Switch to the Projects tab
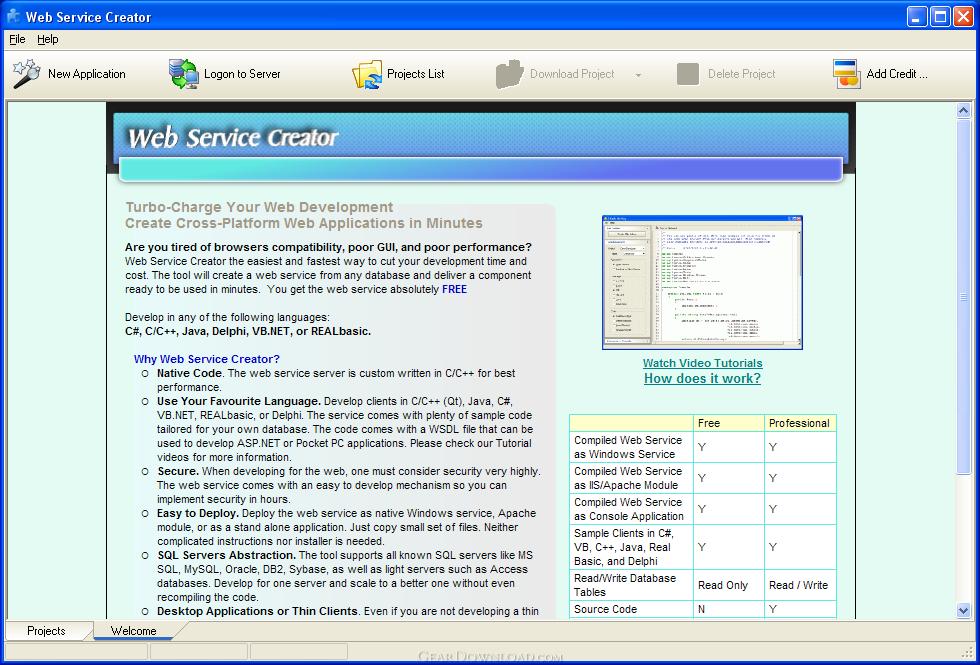Viewport: 980px width, 665px height. tap(46, 631)
